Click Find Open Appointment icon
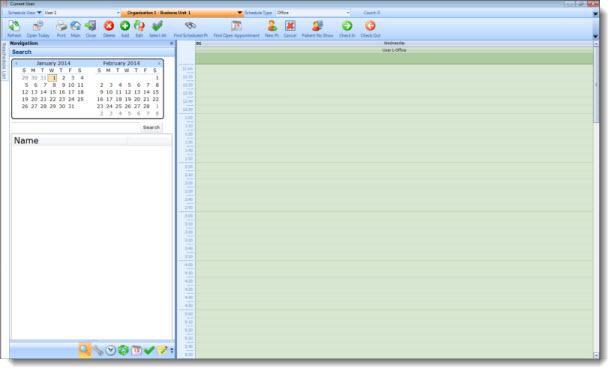Image resolution: width=615 pixels, height=374 pixels. pos(236,26)
